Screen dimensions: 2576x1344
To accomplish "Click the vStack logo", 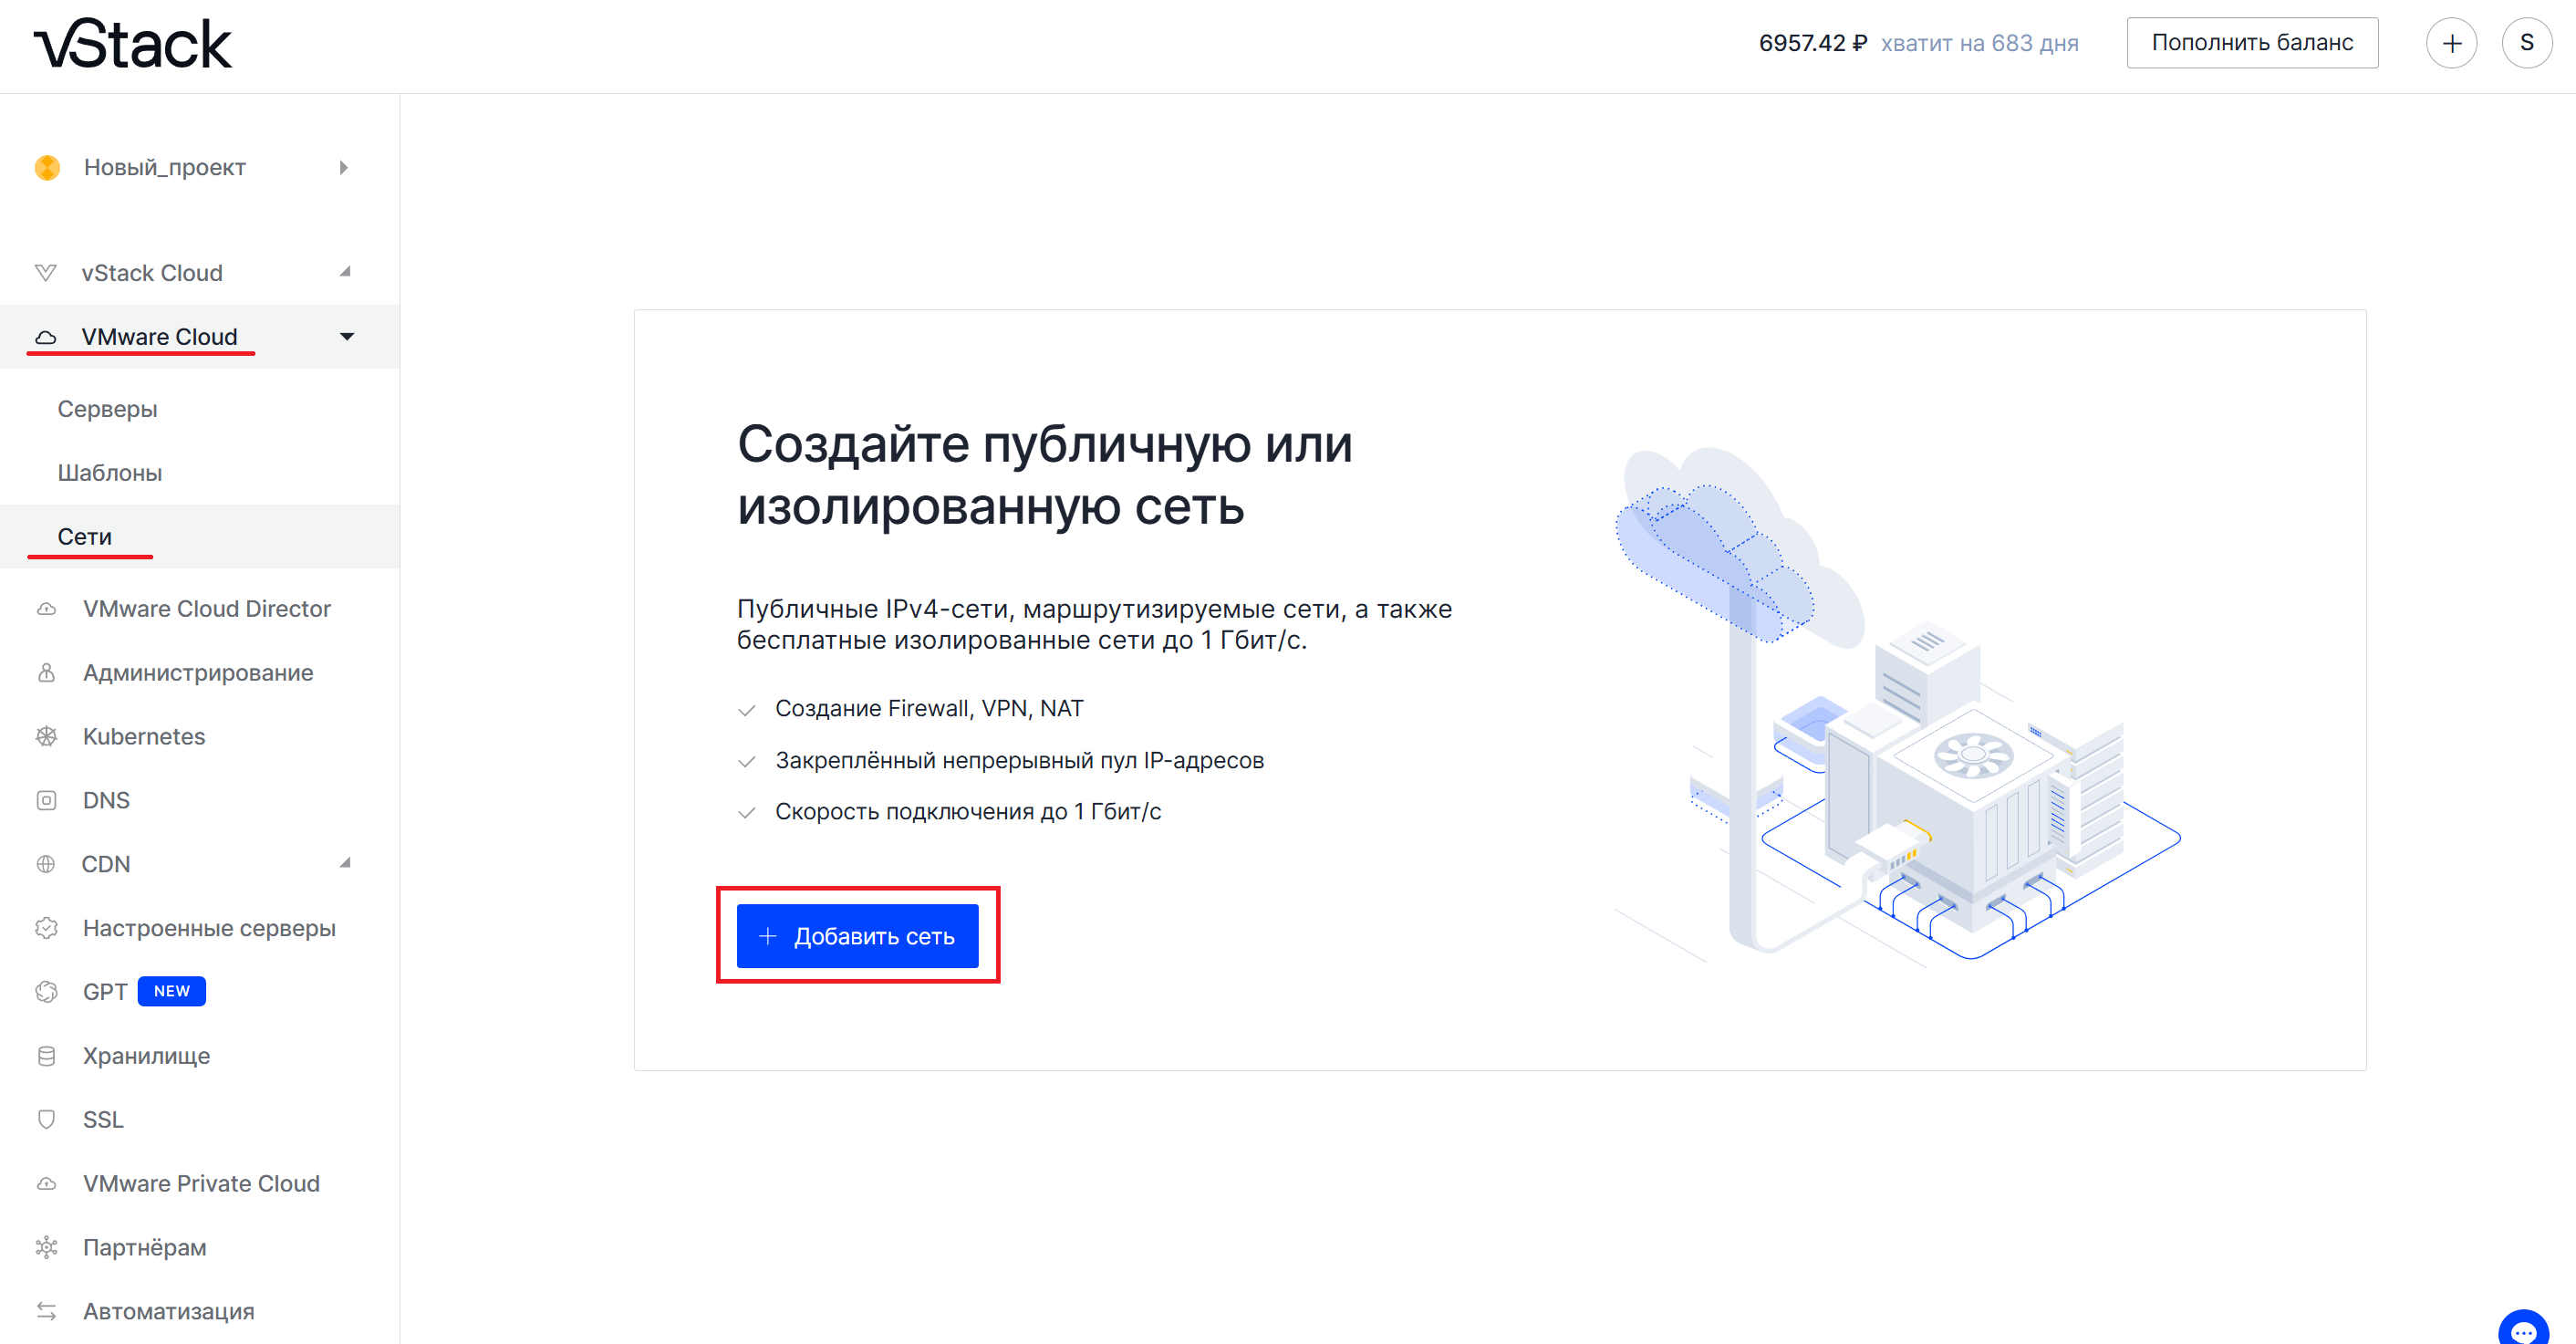I will [133, 45].
